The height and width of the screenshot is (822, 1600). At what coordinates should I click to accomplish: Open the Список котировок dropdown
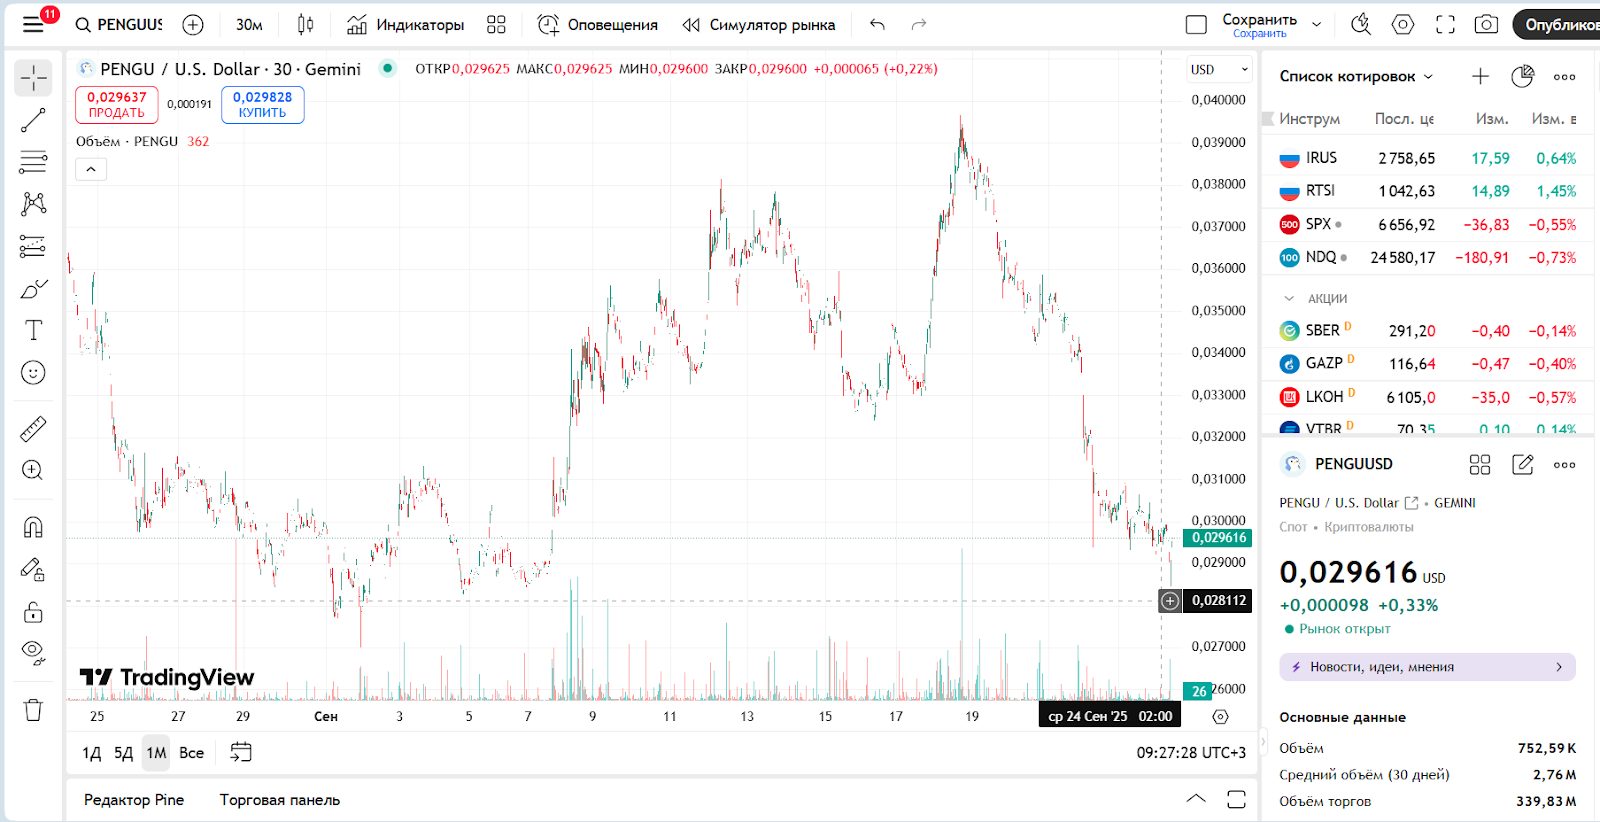[1356, 76]
